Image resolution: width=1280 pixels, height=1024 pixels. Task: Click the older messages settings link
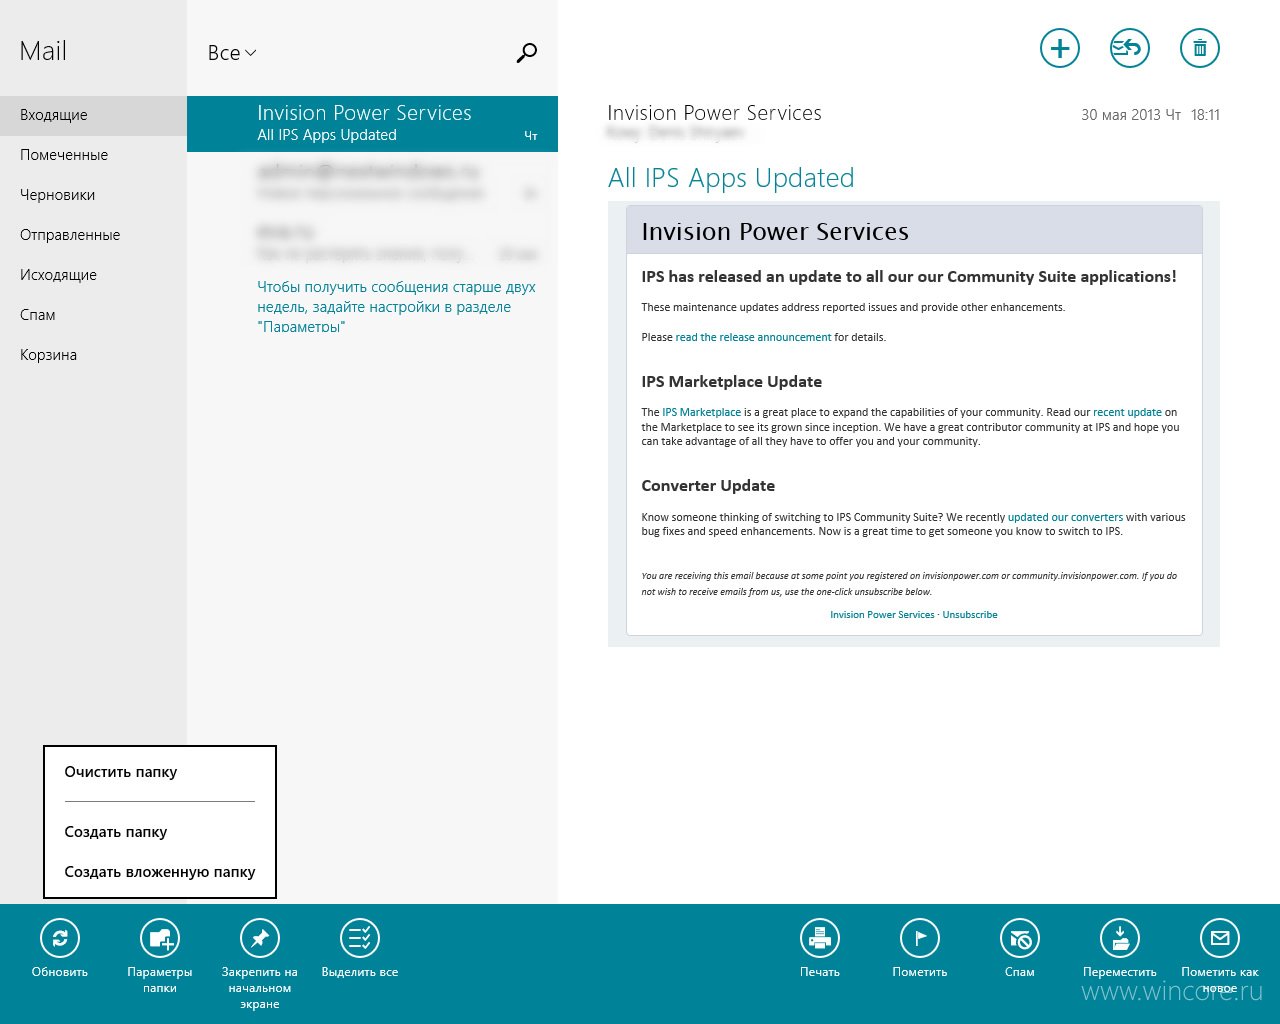397,307
